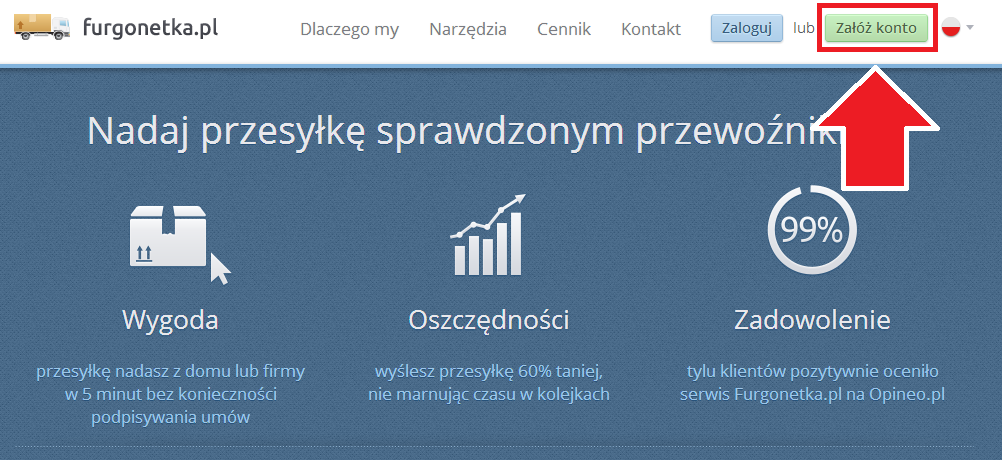Click the Polish flag language icon
The height and width of the screenshot is (460, 1002).
951,28
